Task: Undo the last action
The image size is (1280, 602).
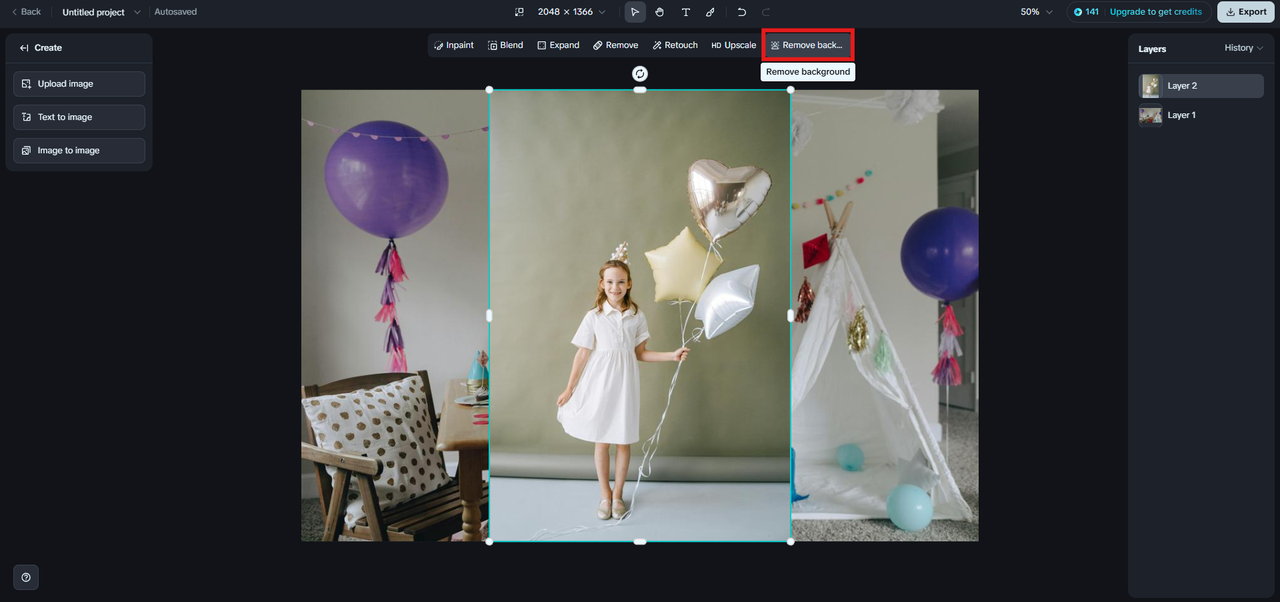Action: pyautogui.click(x=742, y=12)
